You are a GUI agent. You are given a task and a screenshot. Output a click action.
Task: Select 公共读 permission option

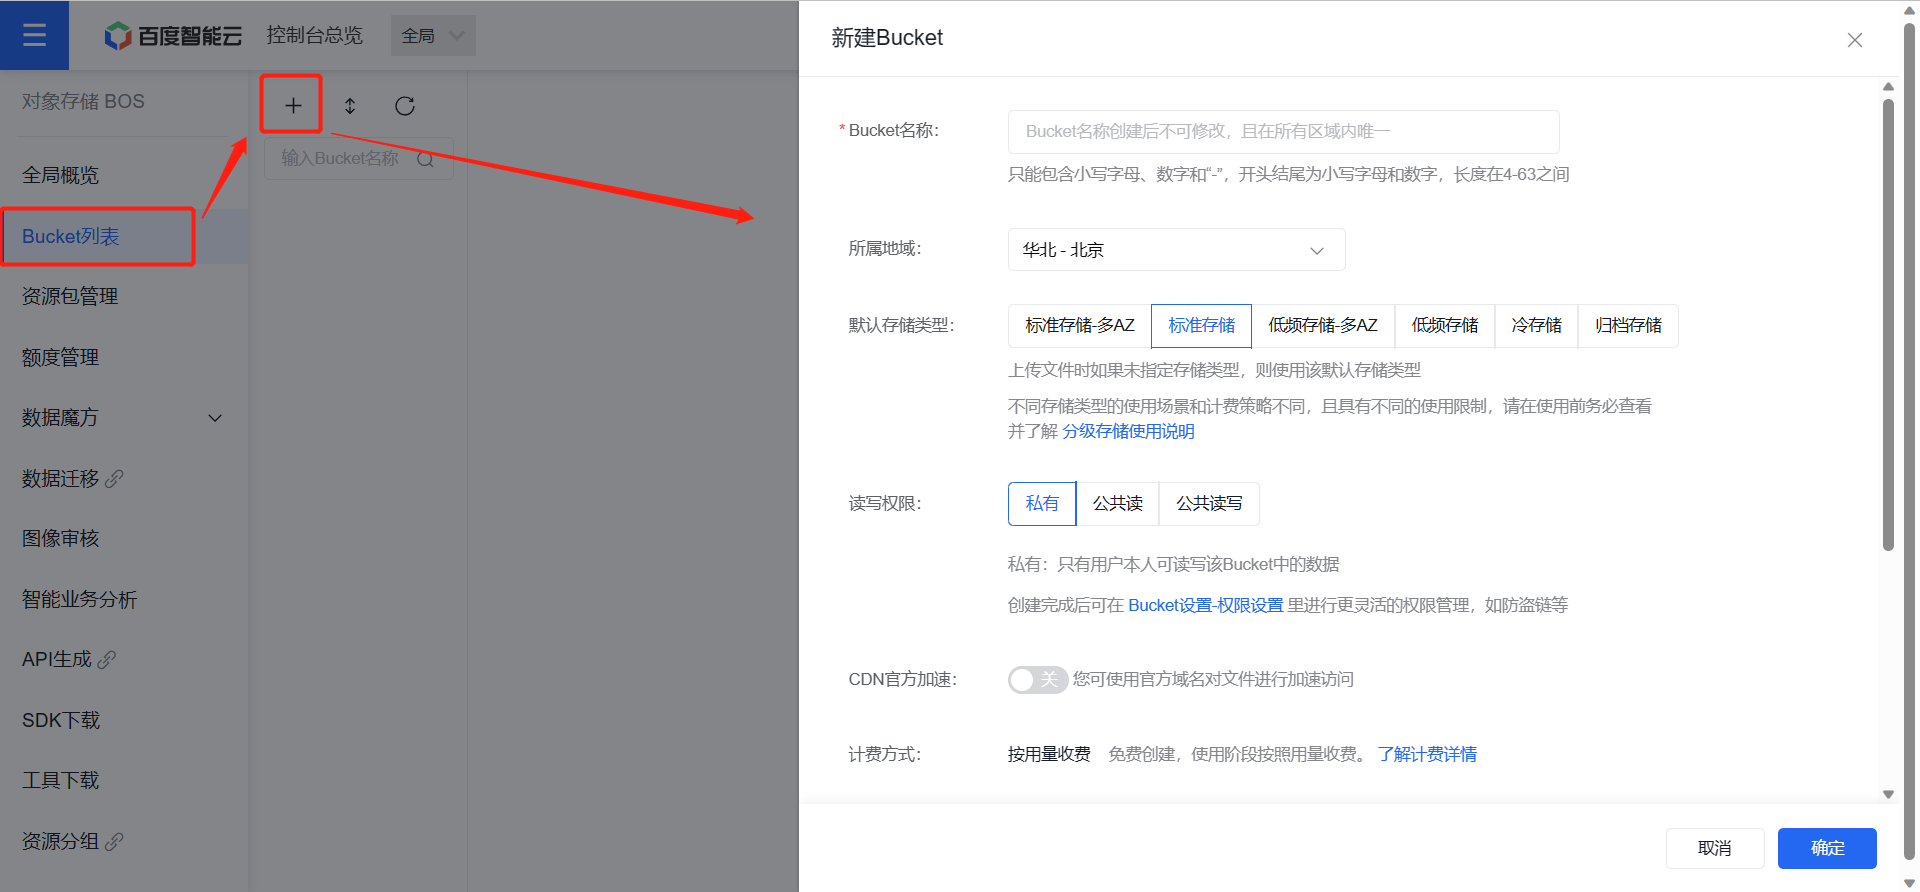(1117, 504)
